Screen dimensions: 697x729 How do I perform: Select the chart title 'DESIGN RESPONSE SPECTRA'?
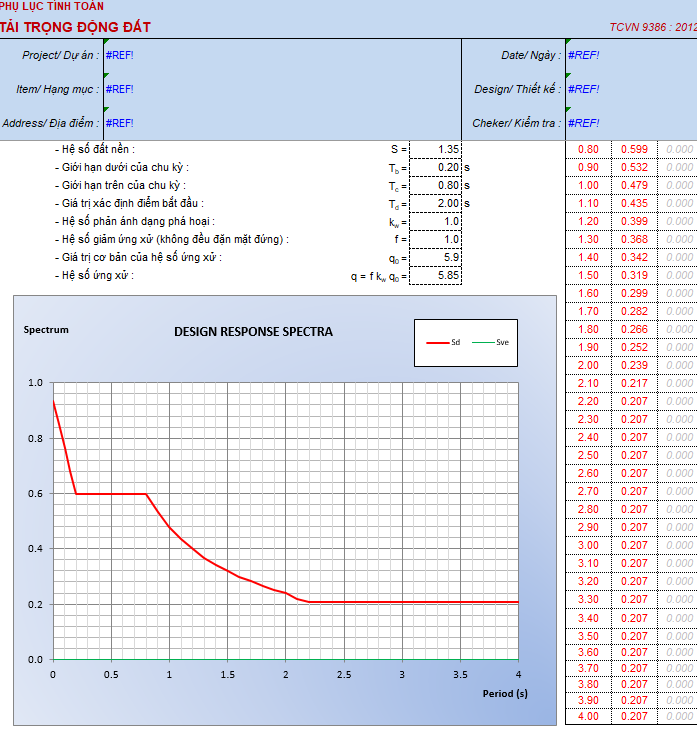253,332
